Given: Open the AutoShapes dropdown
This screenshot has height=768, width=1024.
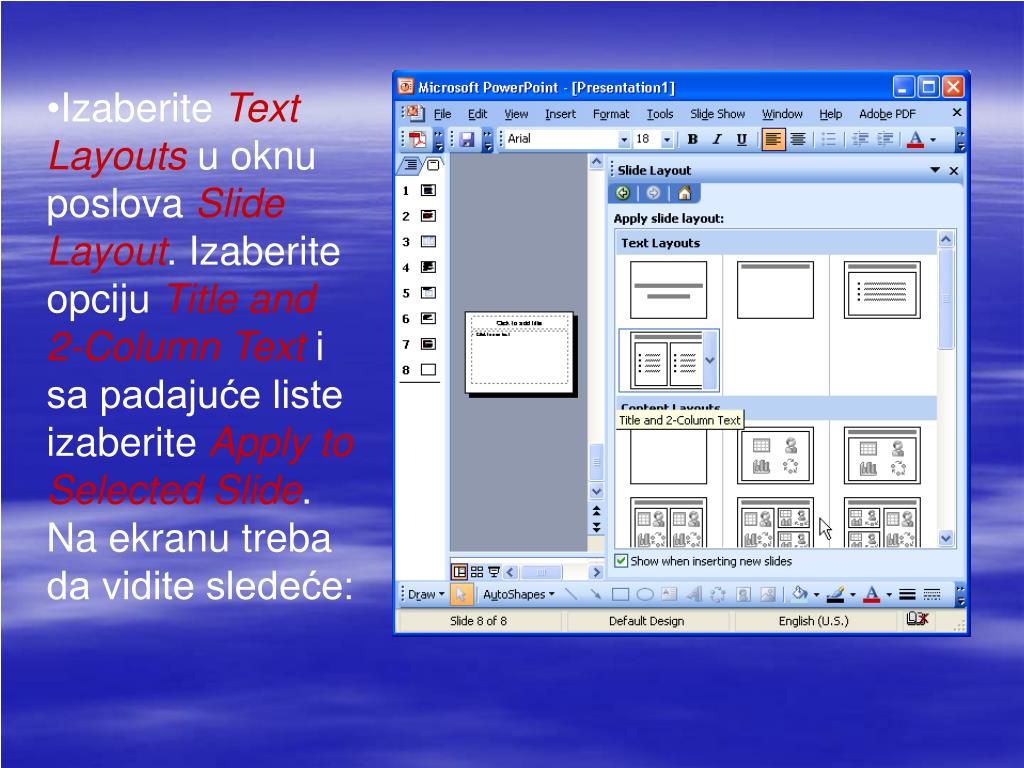Looking at the screenshot, I should [519, 594].
